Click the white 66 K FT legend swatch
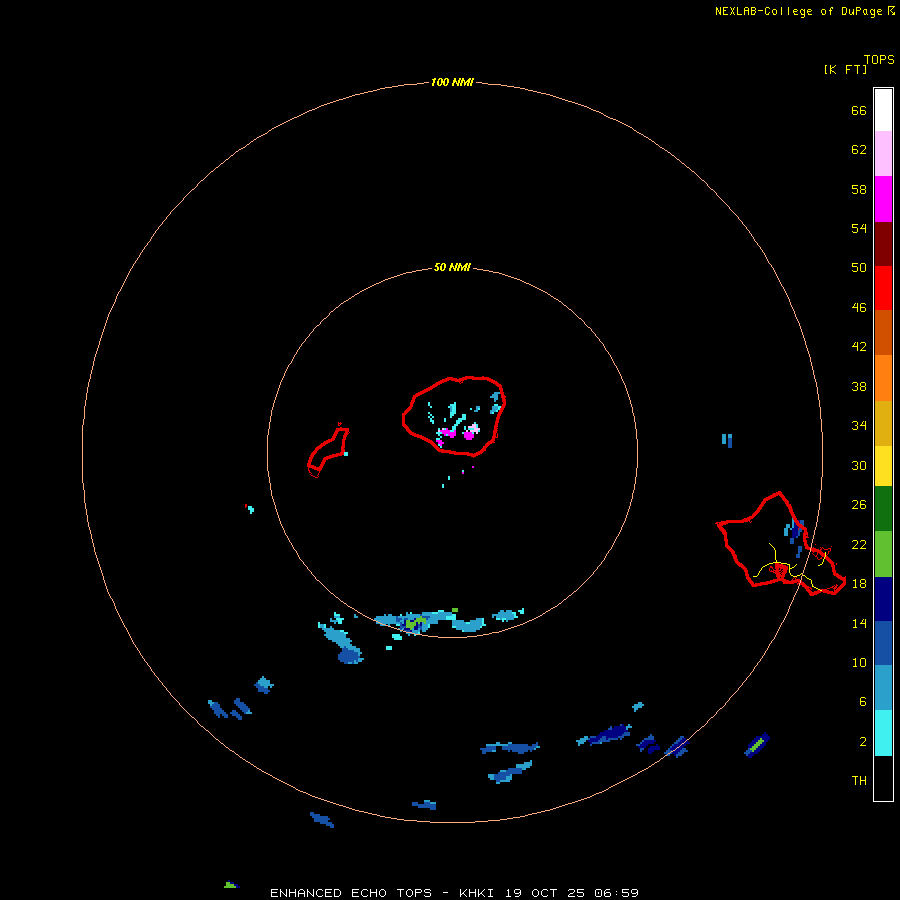Viewport: 900px width, 900px height. 883,110
